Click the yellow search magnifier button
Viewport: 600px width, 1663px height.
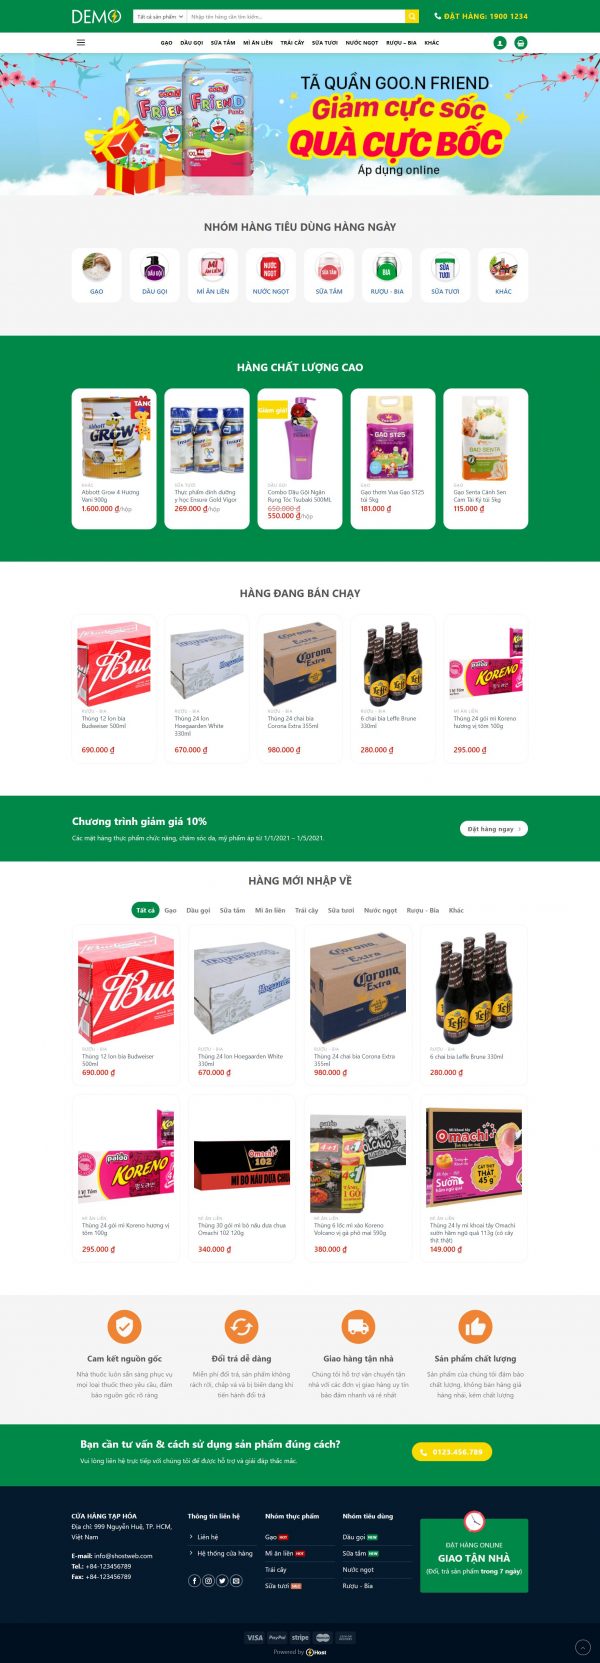pyautogui.click(x=412, y=16)
